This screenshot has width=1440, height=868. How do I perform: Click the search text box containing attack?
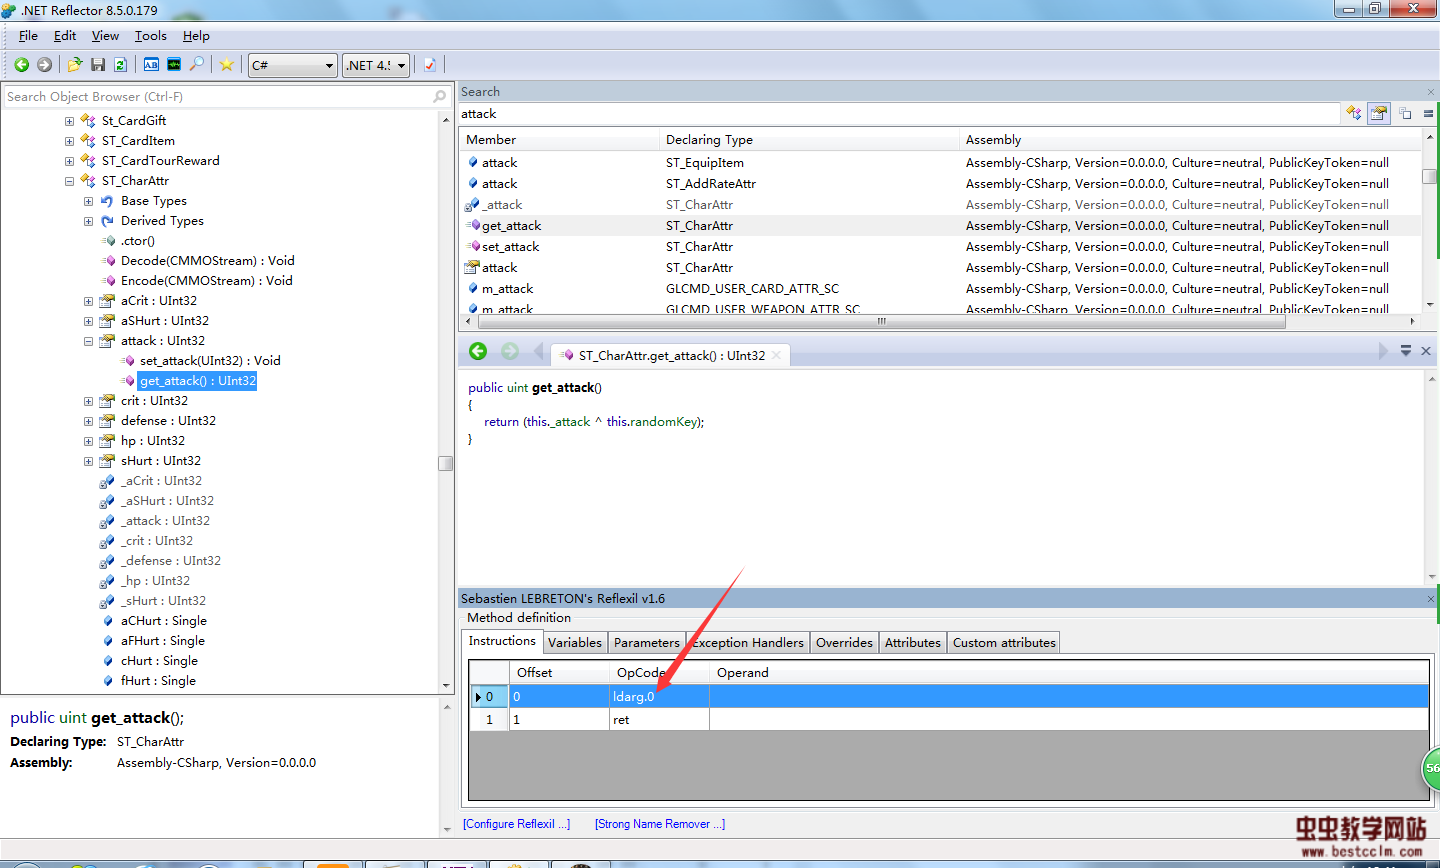pyautogui.click(x=898, y=114)
